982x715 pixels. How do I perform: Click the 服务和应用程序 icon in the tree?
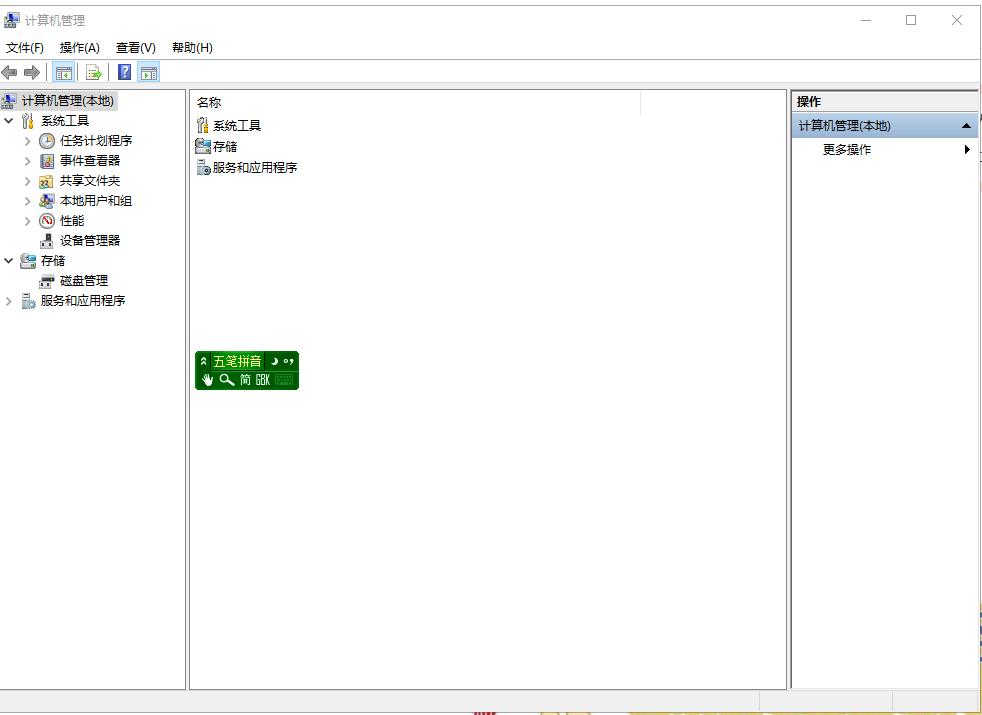click(x=28, y=301)
